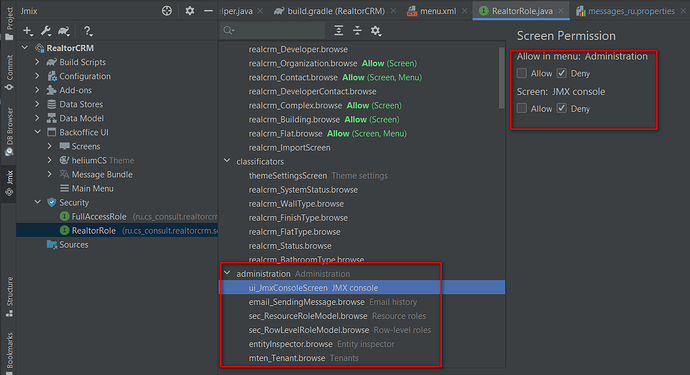Open the Project tool window
The height and width of the screenshot is (375, 690).
coord(9,24)
